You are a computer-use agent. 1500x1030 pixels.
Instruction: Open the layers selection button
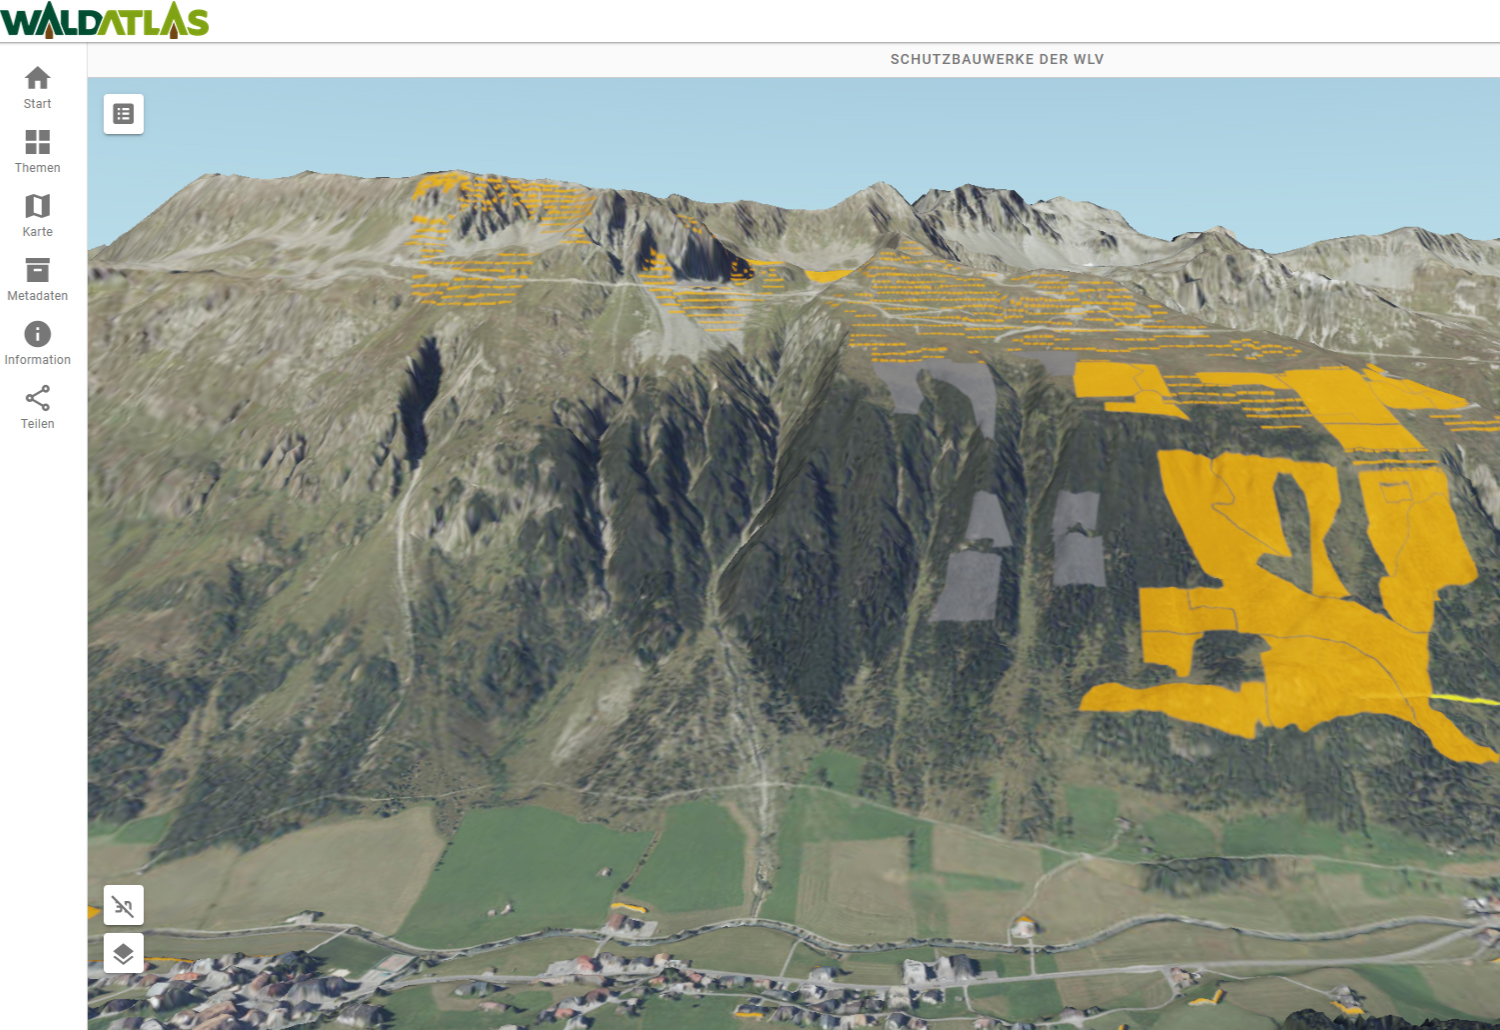[123, 954]
